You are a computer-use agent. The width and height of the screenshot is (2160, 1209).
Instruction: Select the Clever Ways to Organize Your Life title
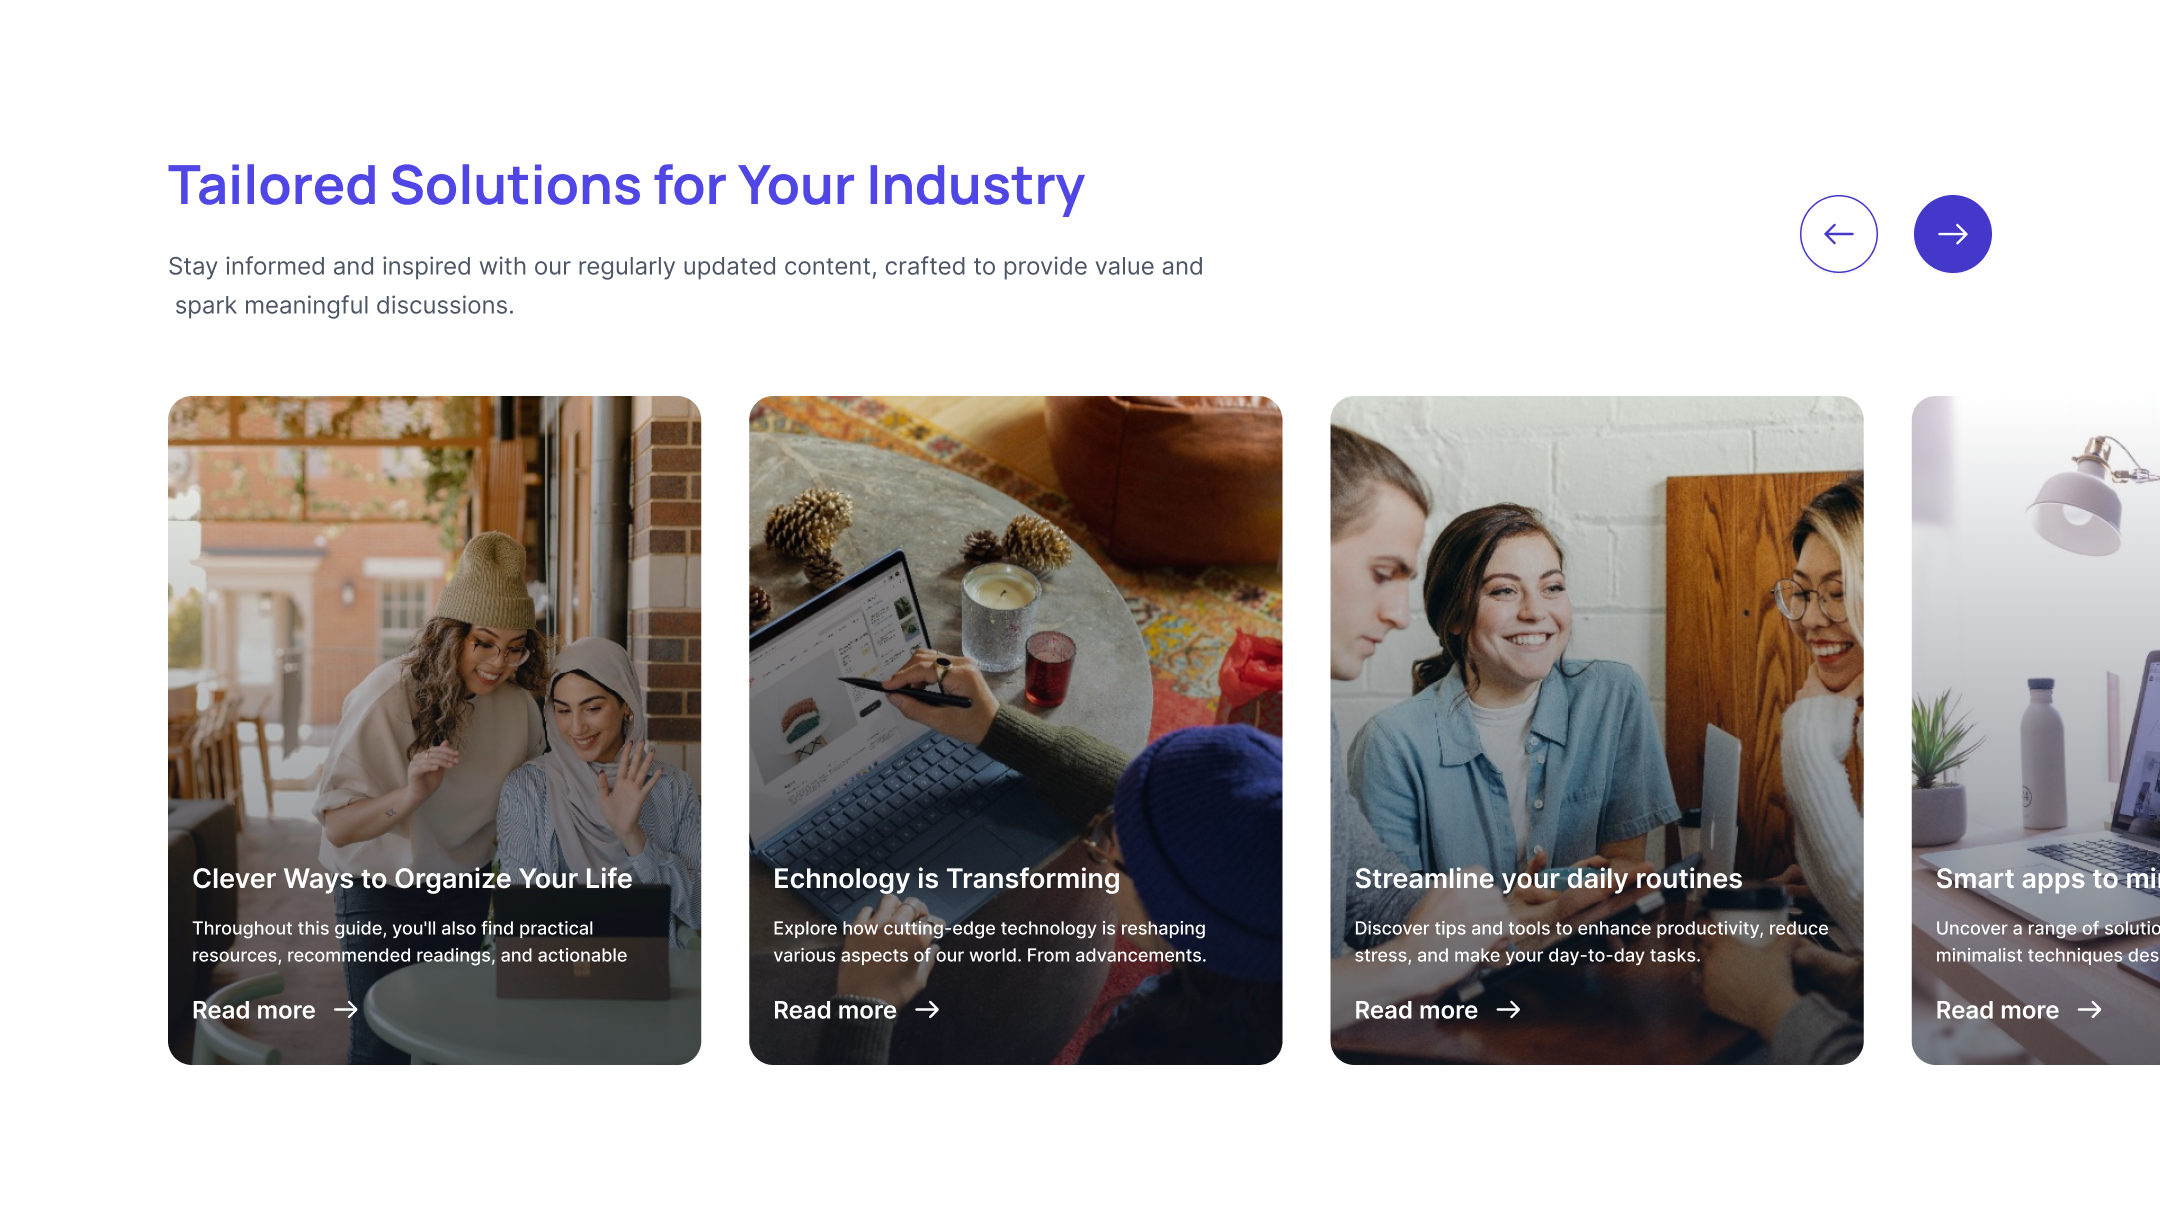point(412,878)
